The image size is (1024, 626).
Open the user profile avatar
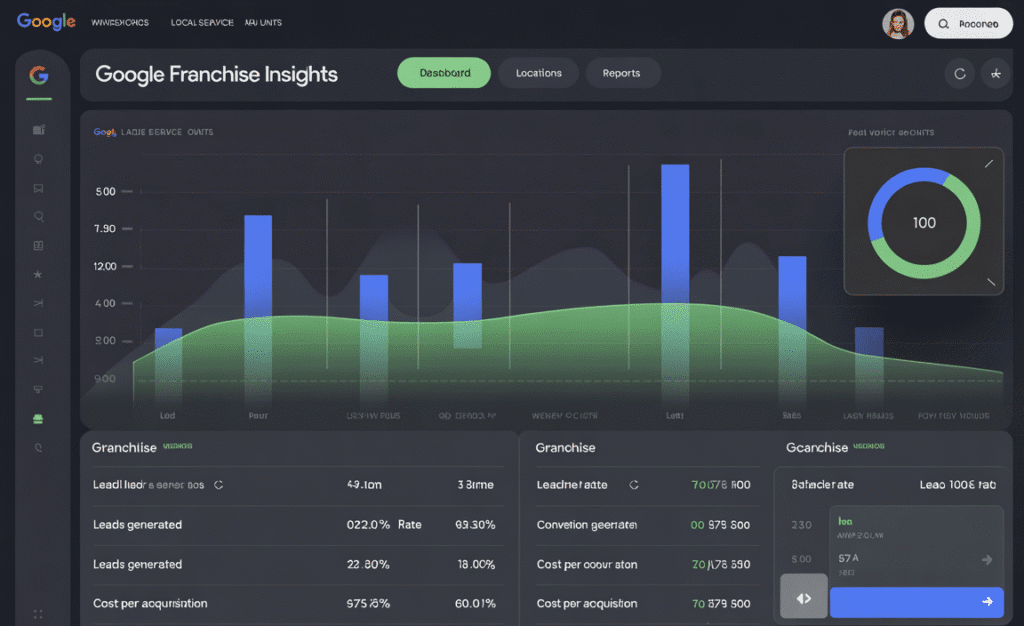point(897,24)
